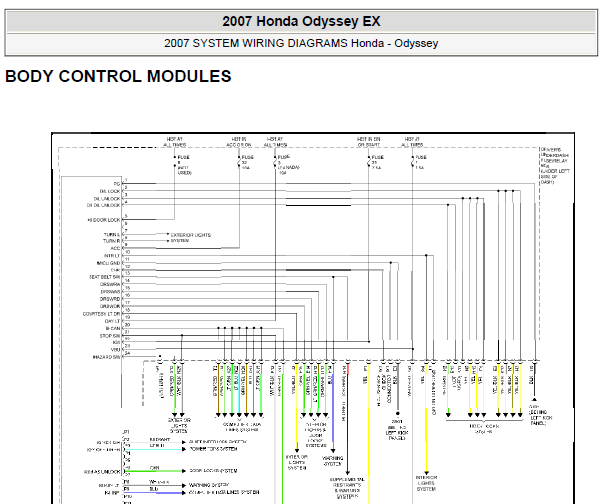Click the 'BODY CONTROL MODULES' heading
601x504 pixels.
(118, 76)
